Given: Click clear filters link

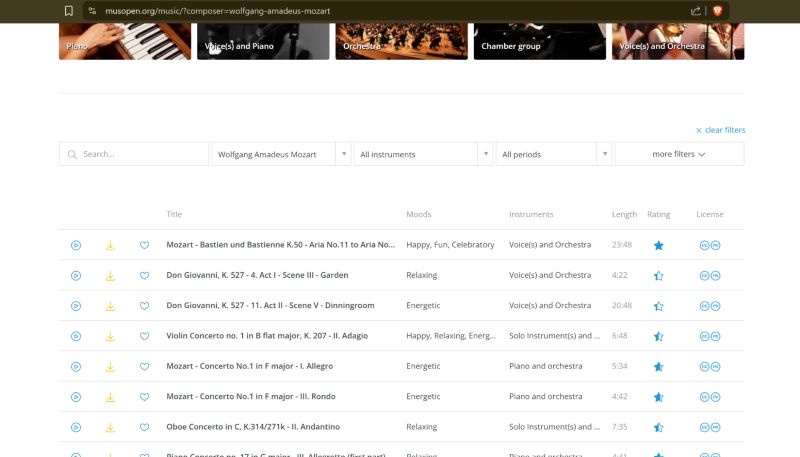Looking at the screenshot, I should point(720,130).
